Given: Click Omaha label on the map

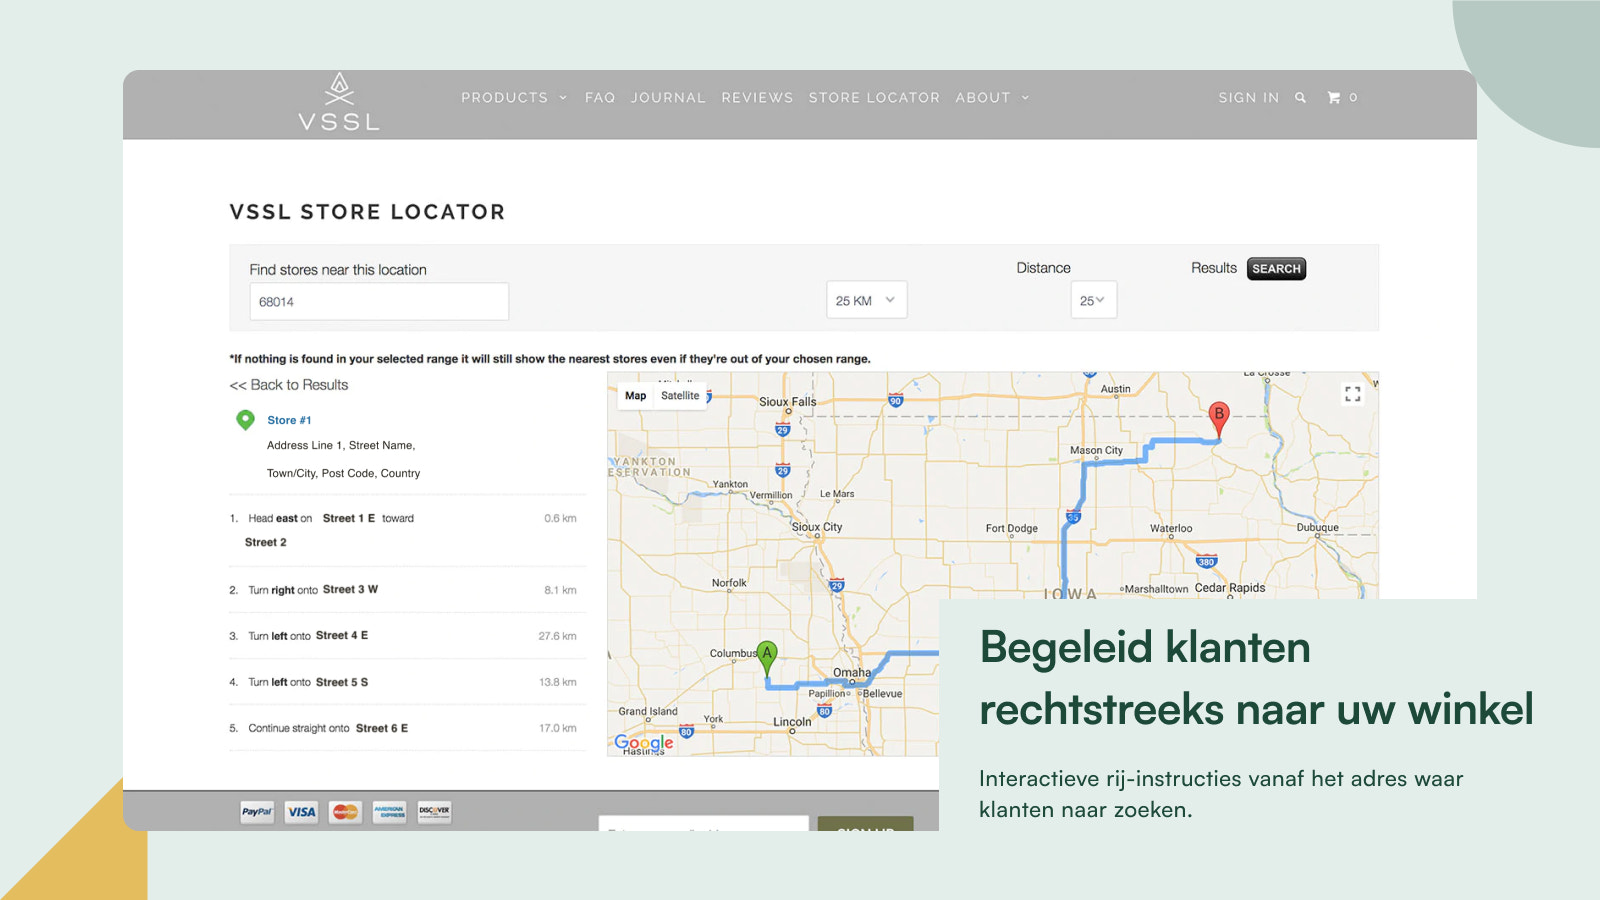Looking at the screenshot, I should click(852, 673).
